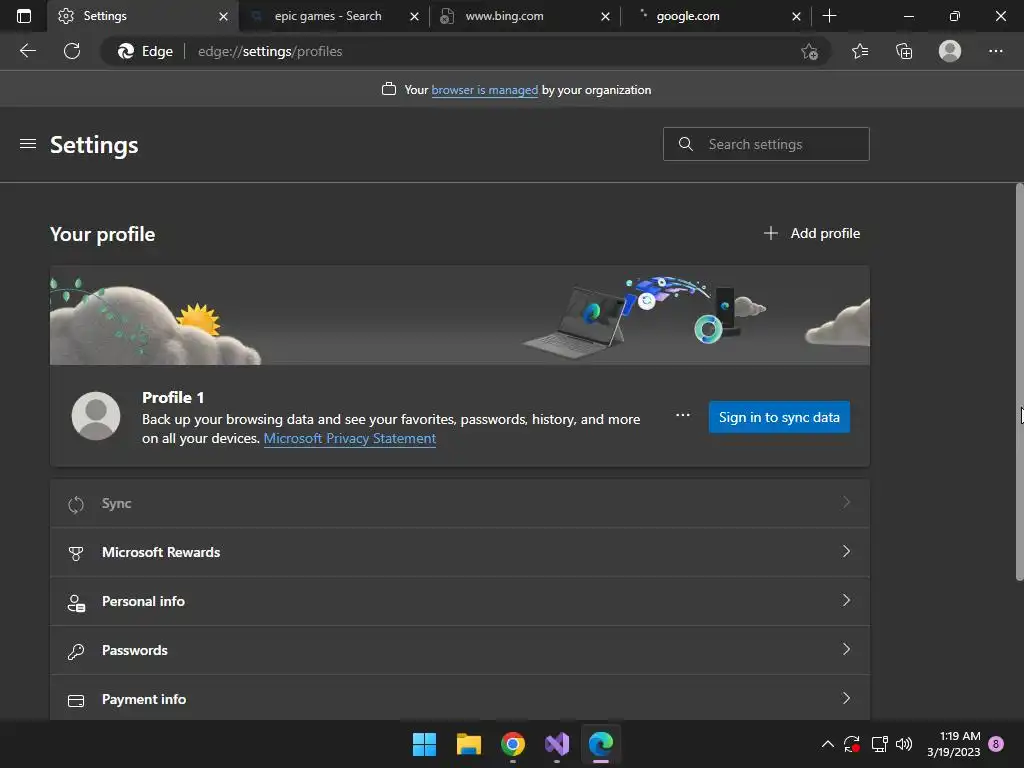Image resolution: width=1024 pixels, height=768 pixels.
Task: Open the clock and date flyout
Action: click(x=953, y=744)
